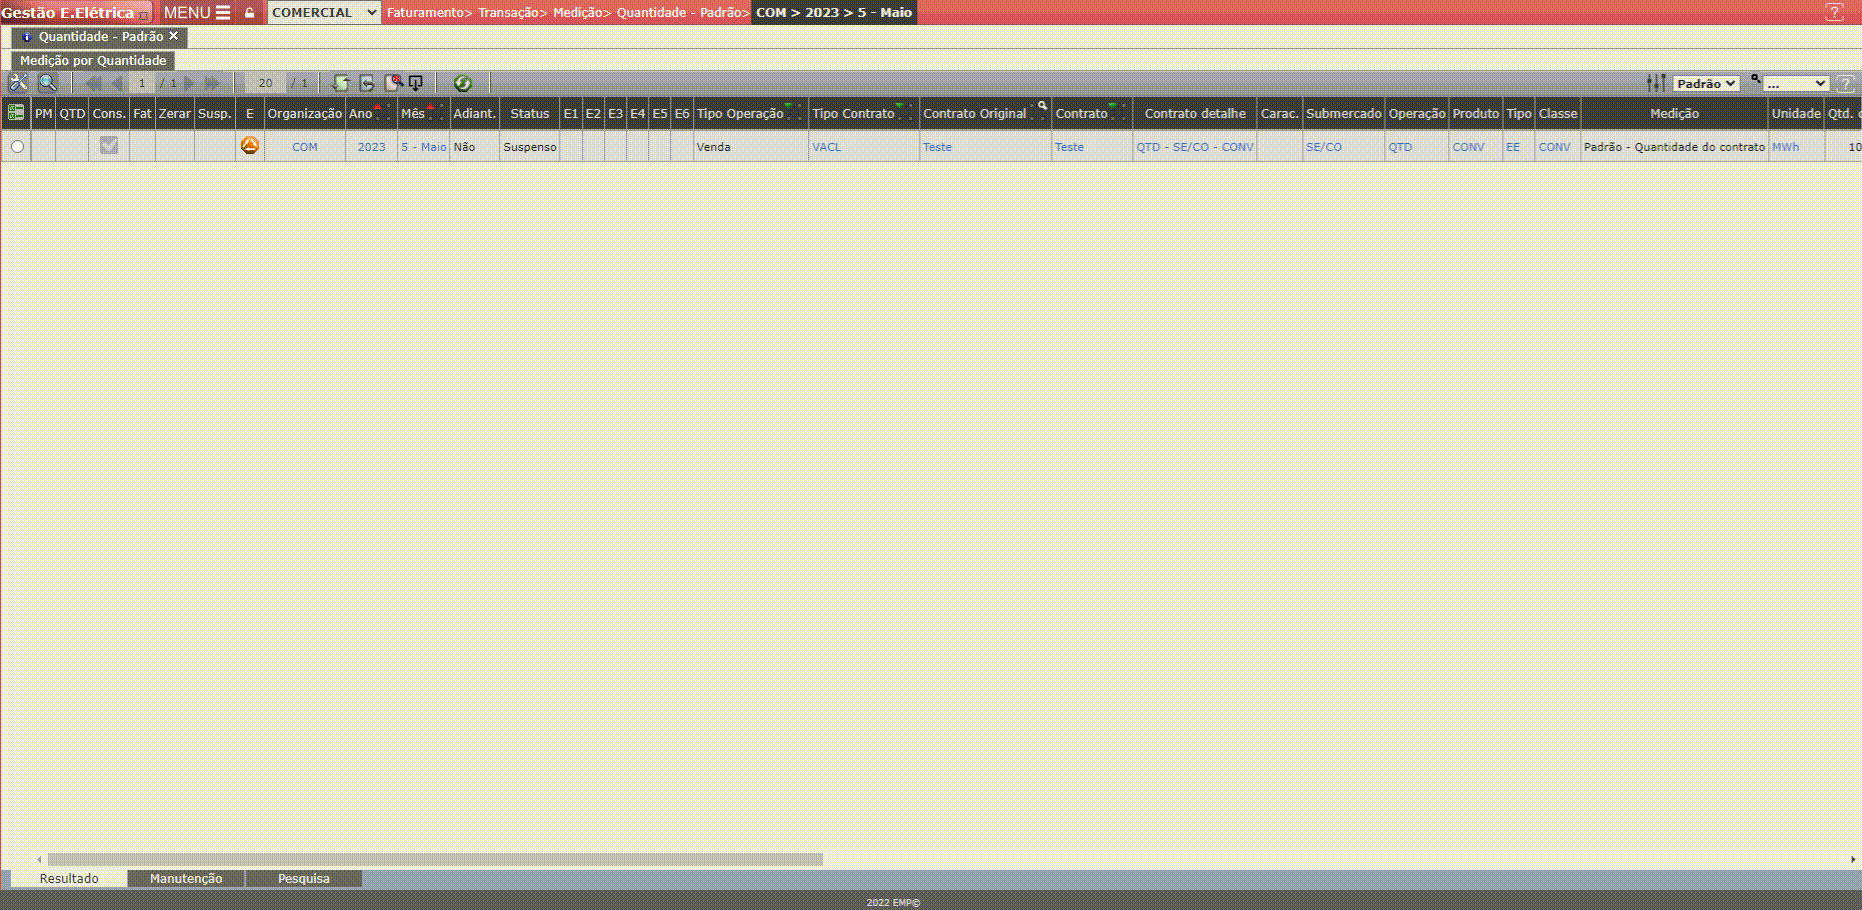Click the sliders settings icon beside Padrão
Screen dimensions: 1862x910
pyautogui.click(x=1656, y=83)
